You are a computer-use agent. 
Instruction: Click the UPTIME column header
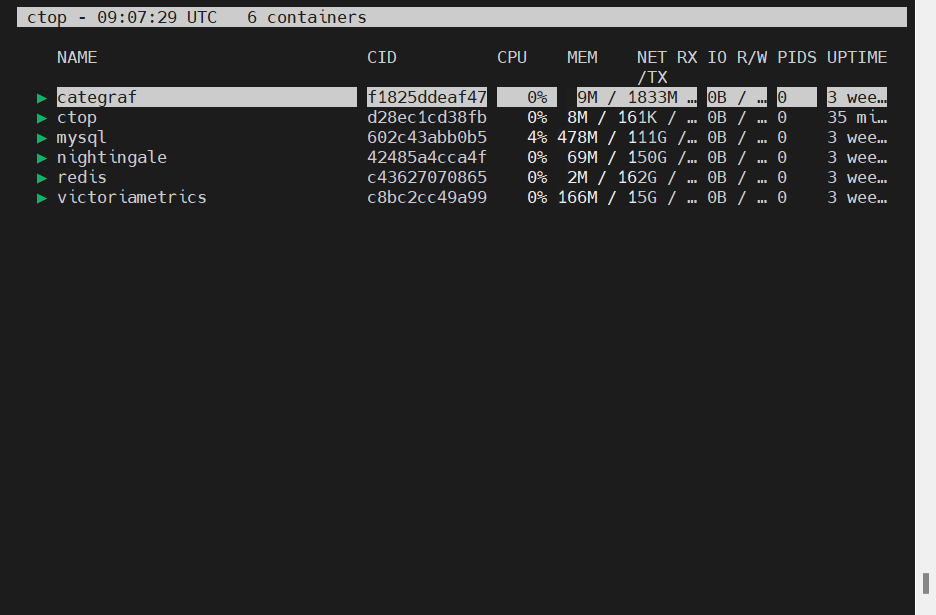tap(856, 57)
